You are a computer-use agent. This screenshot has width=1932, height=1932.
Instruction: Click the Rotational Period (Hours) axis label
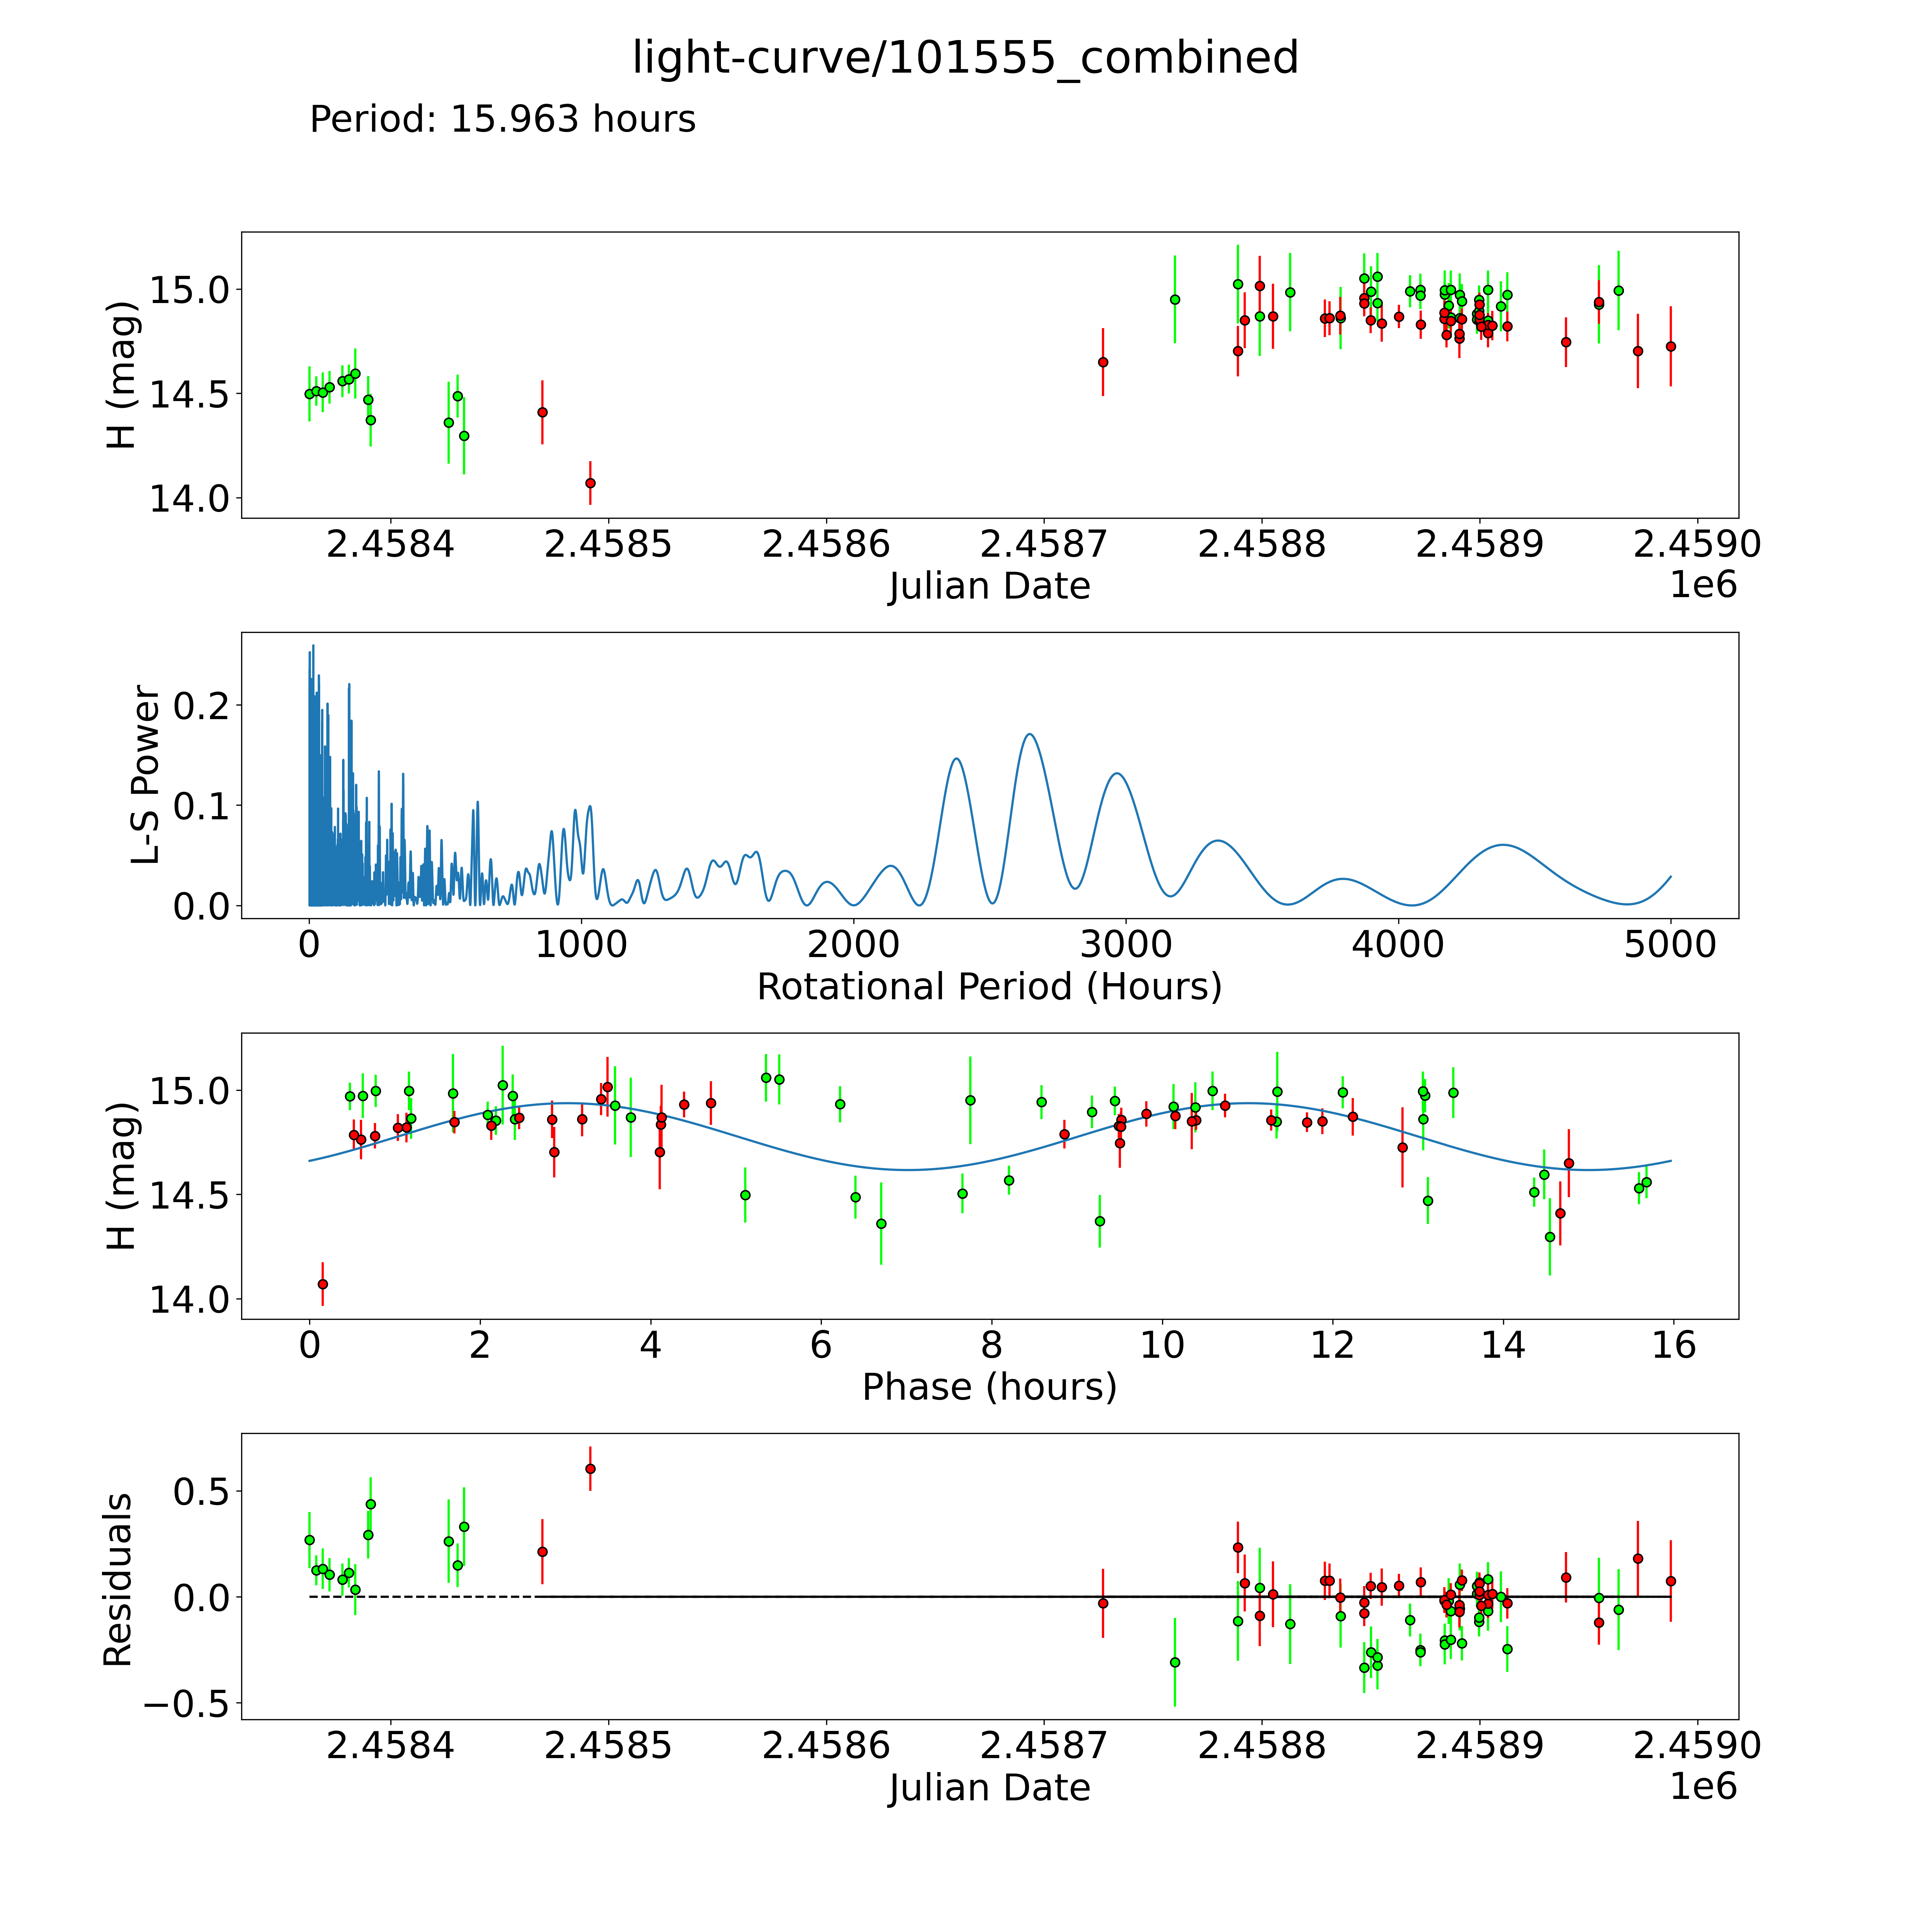point(989,987)
